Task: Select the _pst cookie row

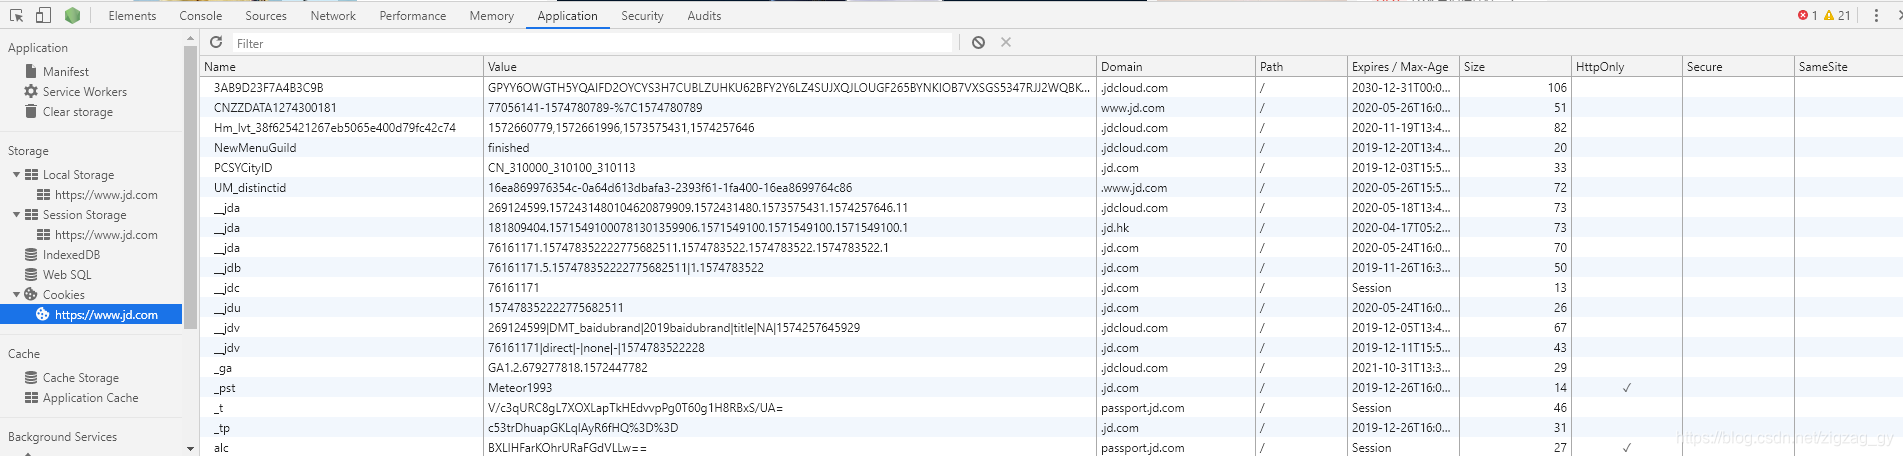Action: pyautogui.click(x=1051, y=388)
